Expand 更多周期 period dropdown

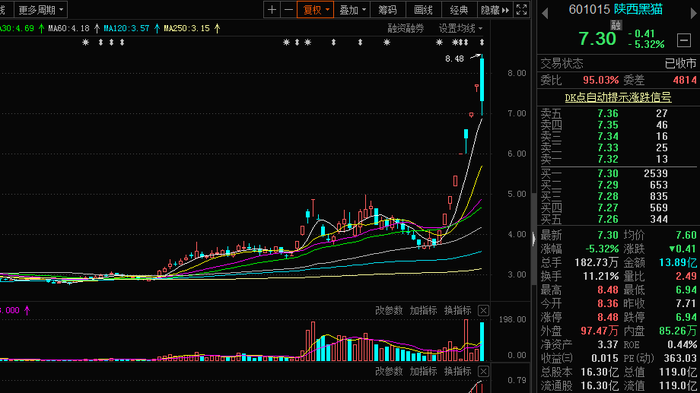click(41, 9)
